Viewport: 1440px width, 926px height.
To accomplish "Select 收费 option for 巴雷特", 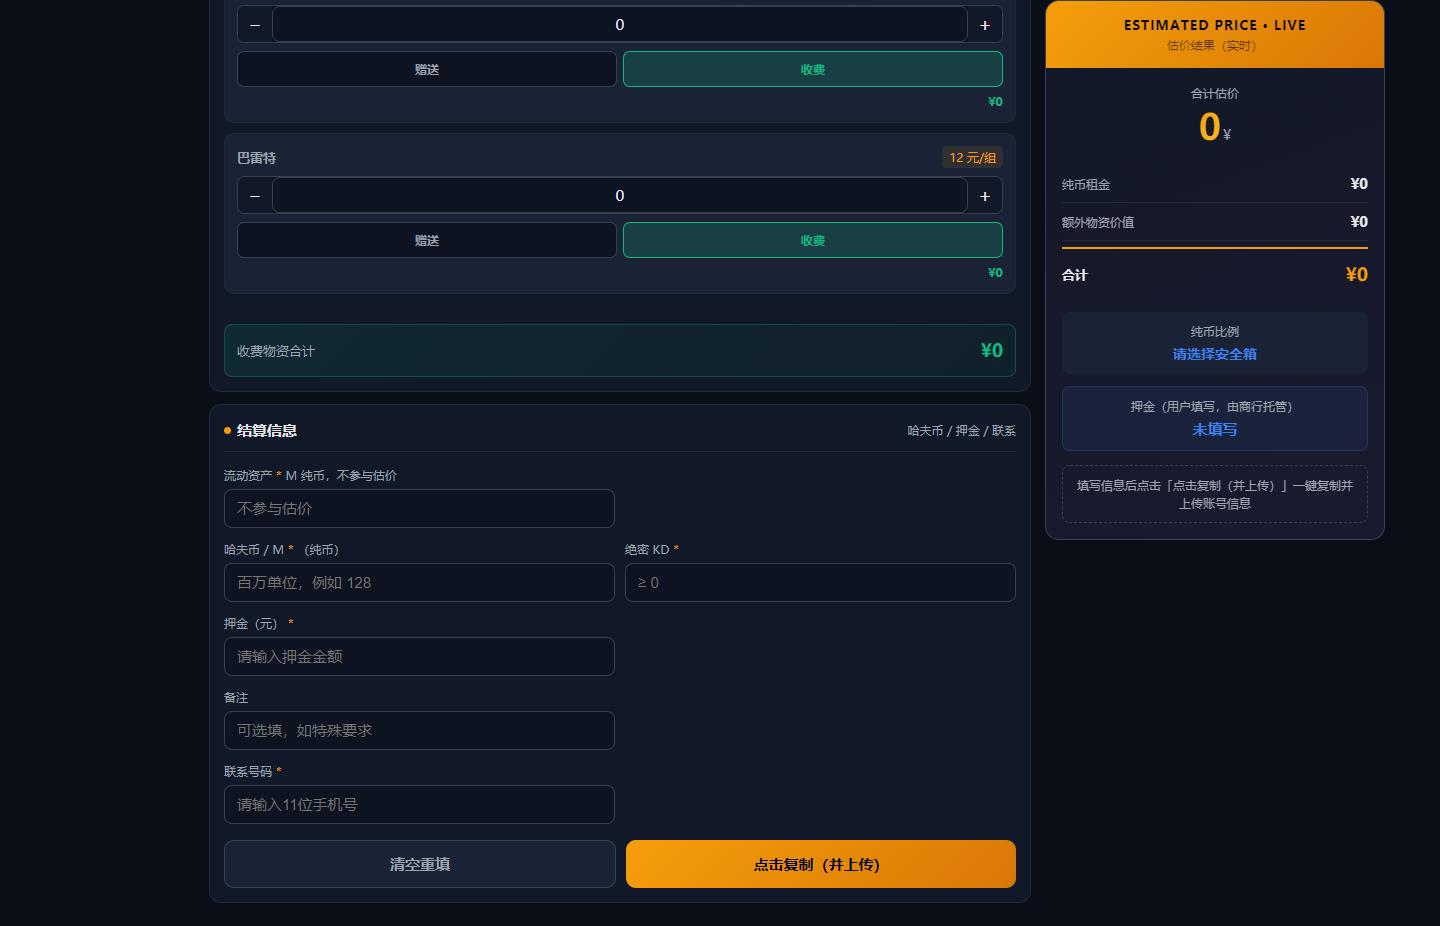I will 813,240.
